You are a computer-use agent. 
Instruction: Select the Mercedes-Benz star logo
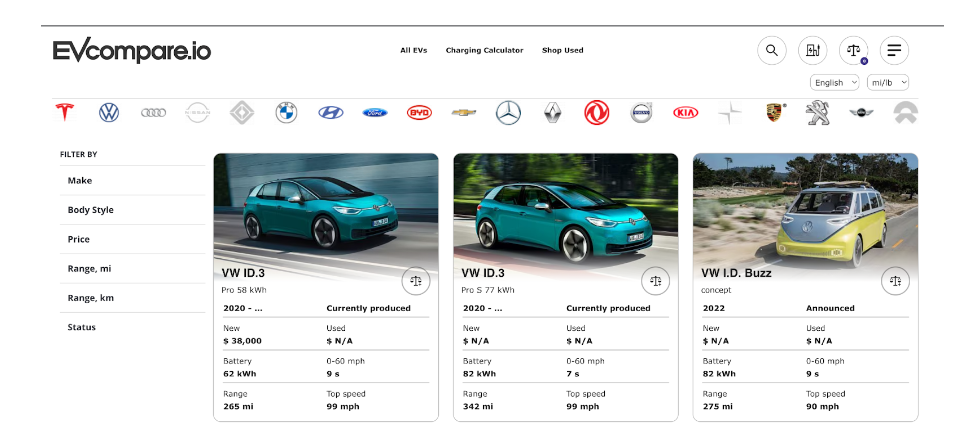point(508,113)
